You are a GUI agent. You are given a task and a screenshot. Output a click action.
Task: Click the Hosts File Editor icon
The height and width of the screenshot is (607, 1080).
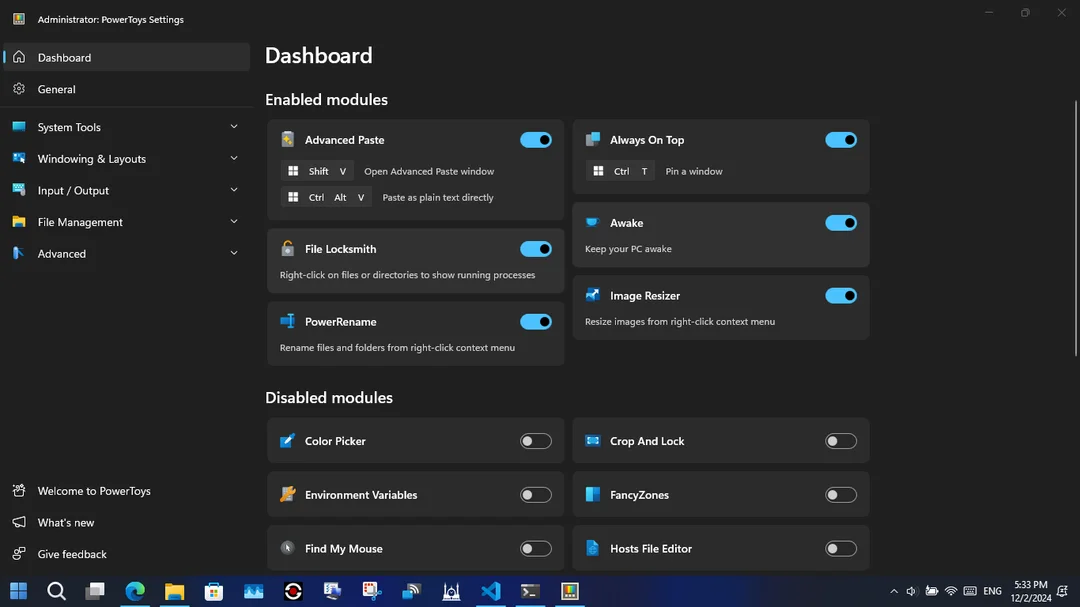pyautogui.click(x=592, y=548)
